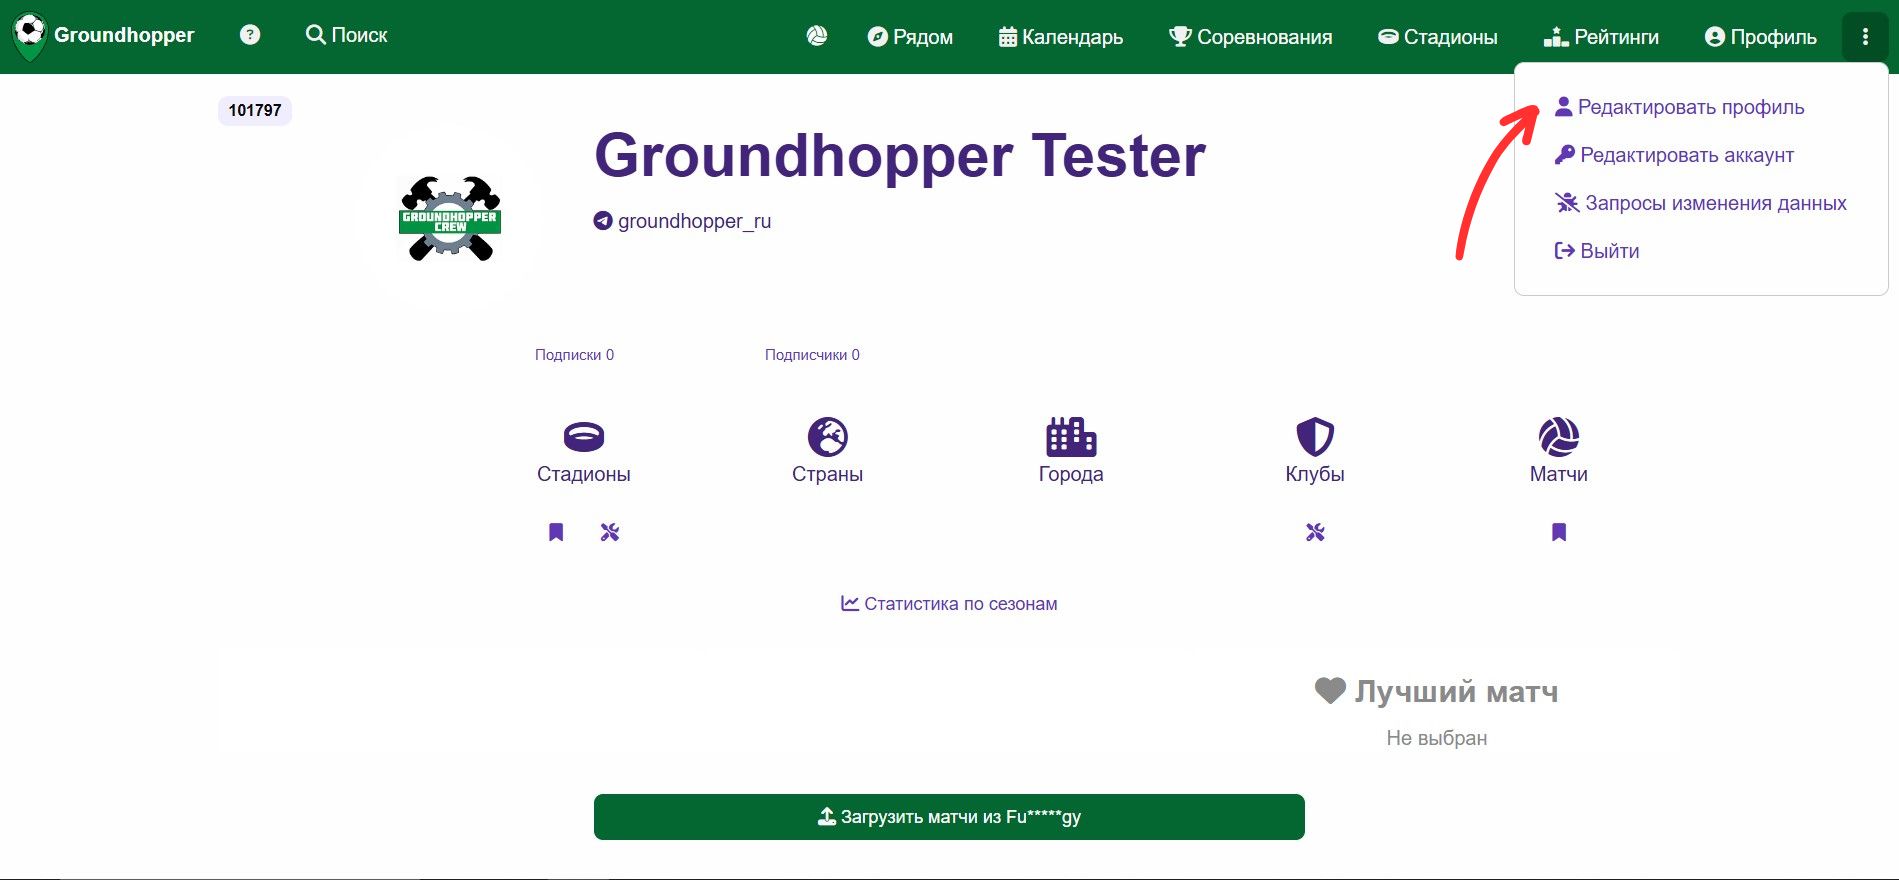The image size is (1899, 880).
Task: Open the help question mark icon
Action: pyautogui.click(x=250, y=35)
